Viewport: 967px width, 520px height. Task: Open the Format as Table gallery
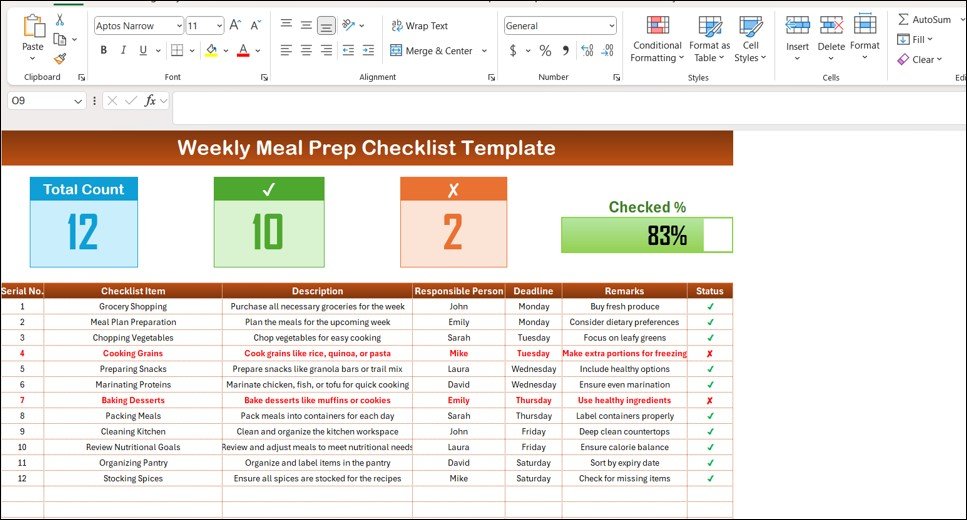(709, 39)
